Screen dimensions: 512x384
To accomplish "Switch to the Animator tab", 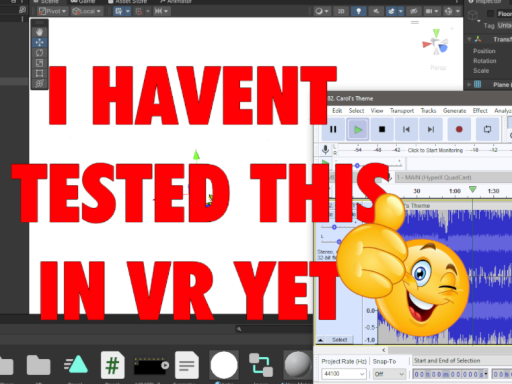I will 176,1.
